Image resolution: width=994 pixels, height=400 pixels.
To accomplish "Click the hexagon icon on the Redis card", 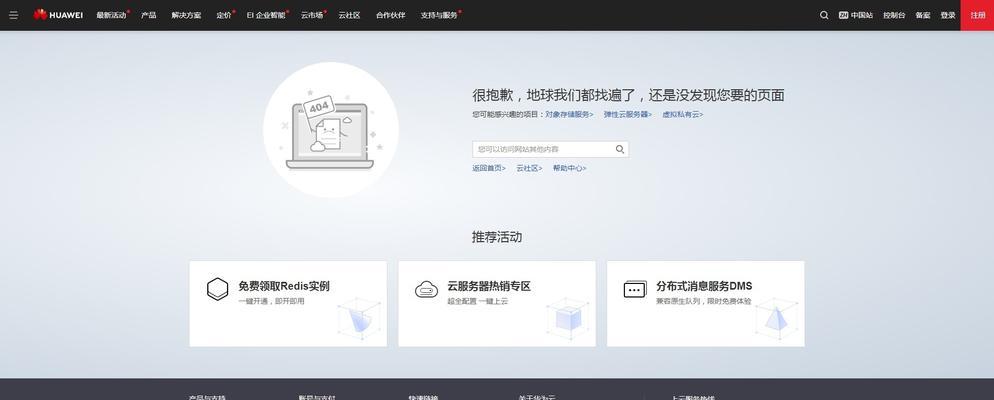I will [217, 289].
